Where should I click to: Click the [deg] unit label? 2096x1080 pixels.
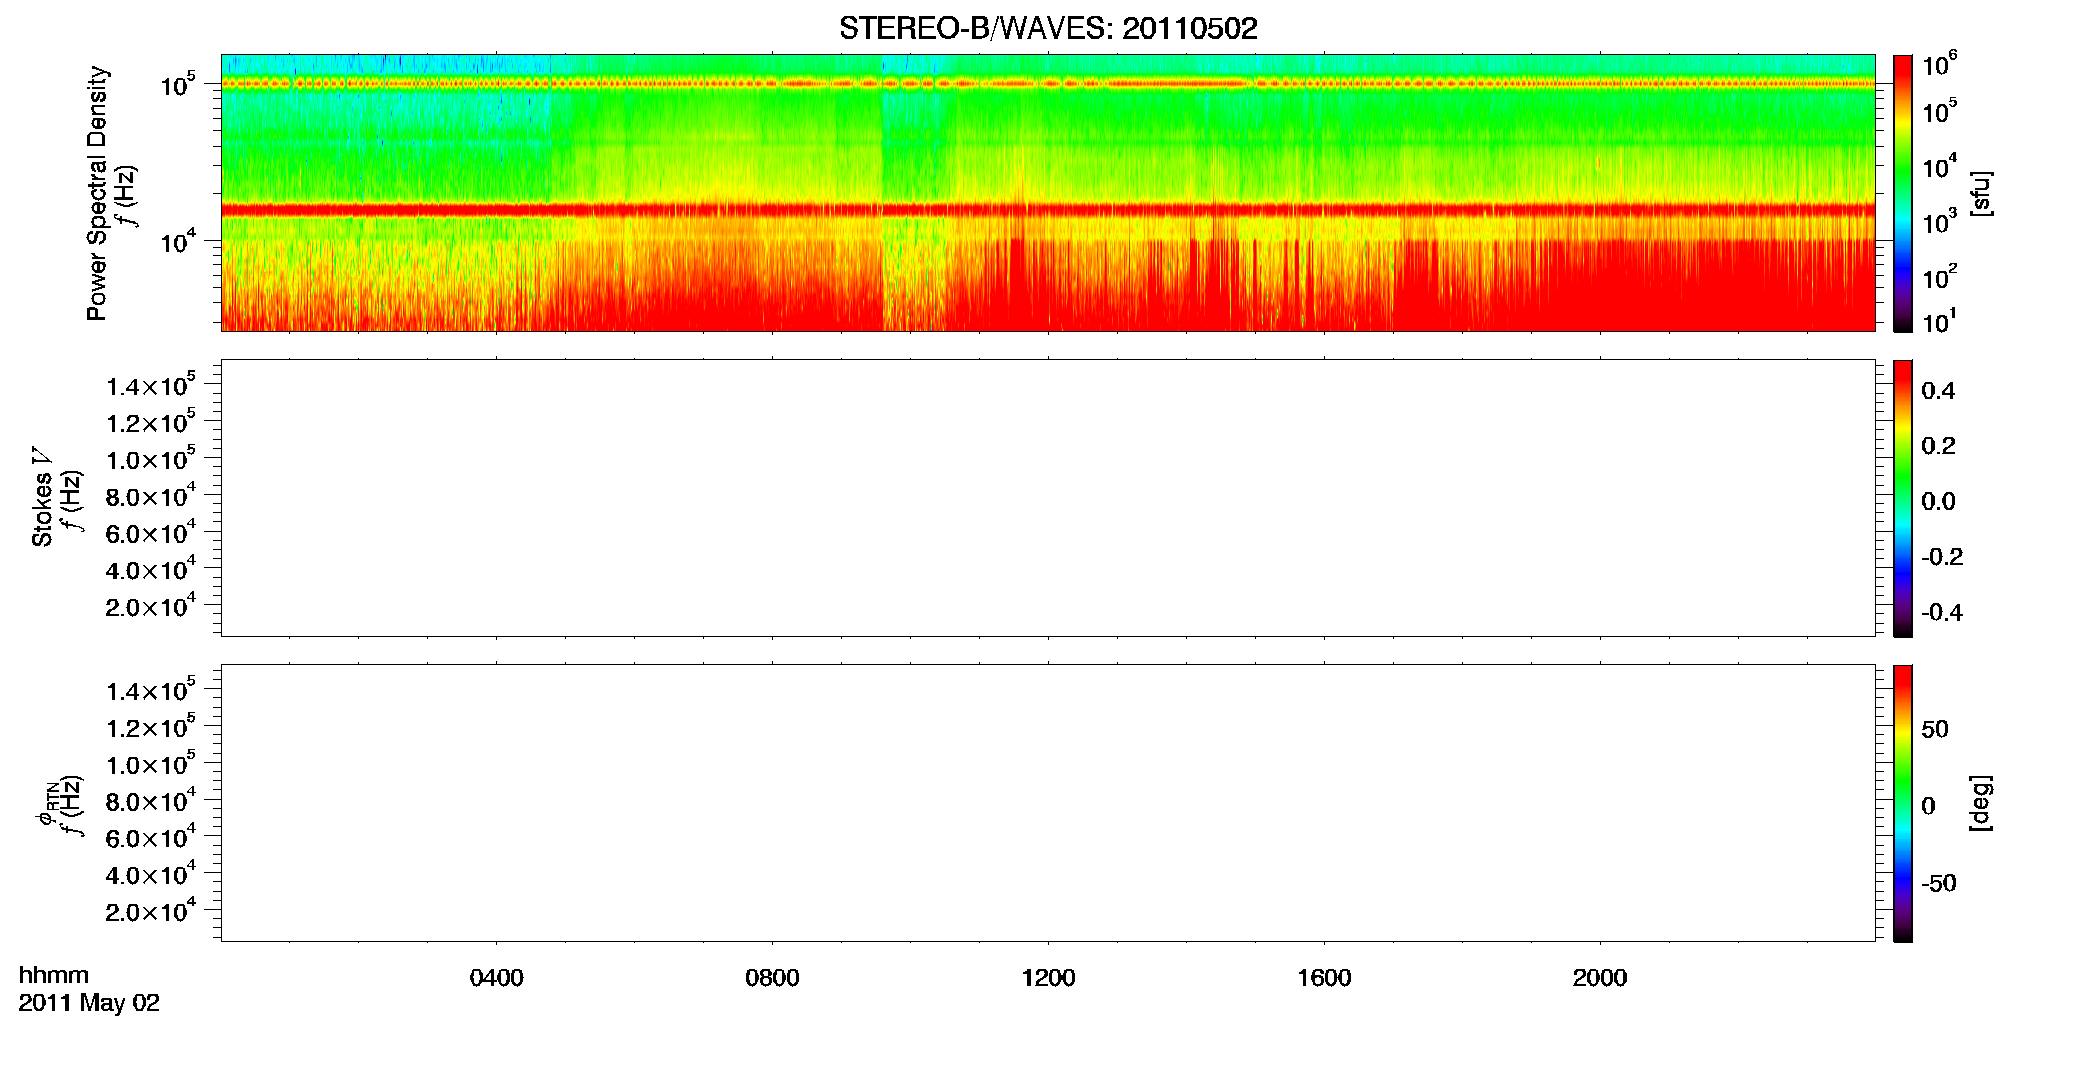point(1980,803)
